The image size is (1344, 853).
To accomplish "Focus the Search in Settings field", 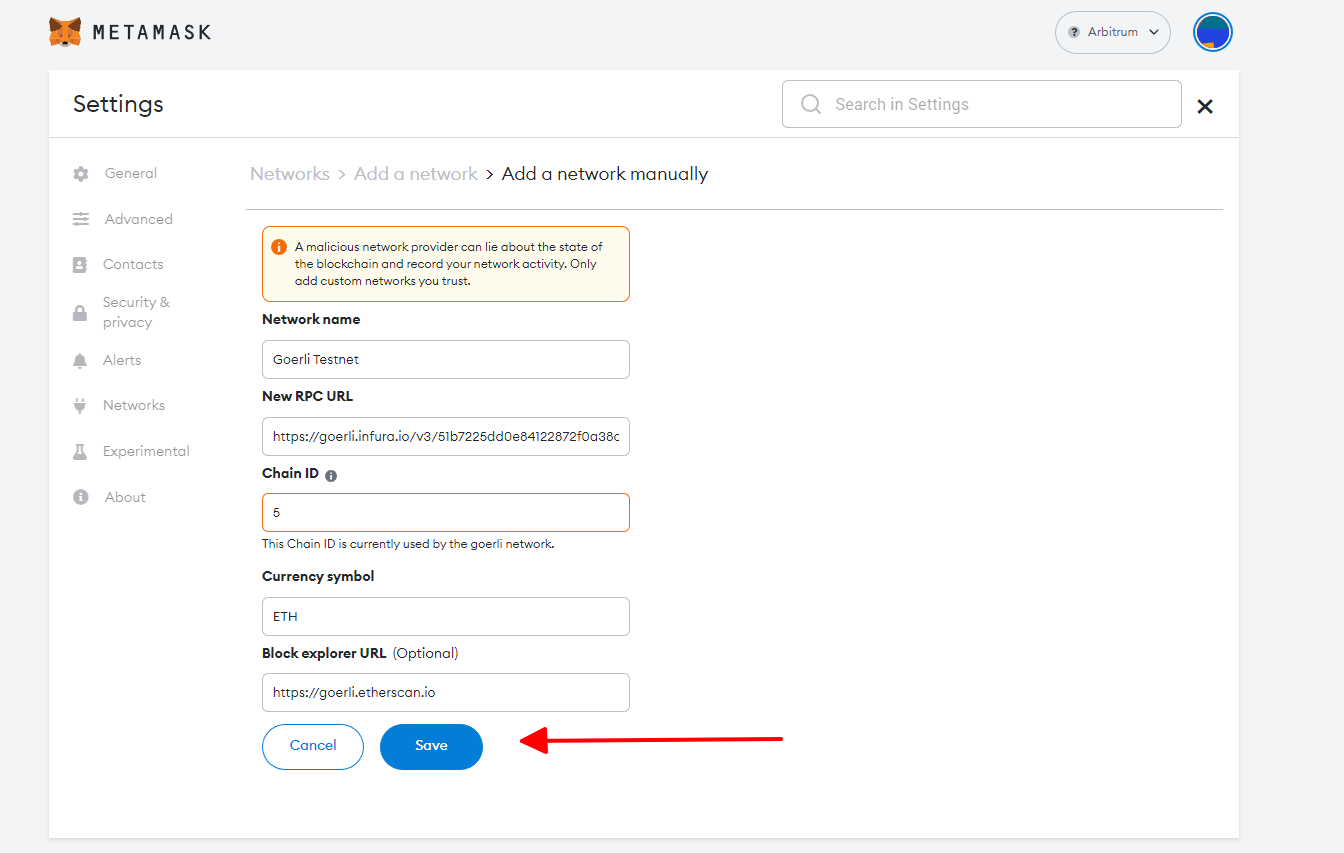I will coord(982,104).
